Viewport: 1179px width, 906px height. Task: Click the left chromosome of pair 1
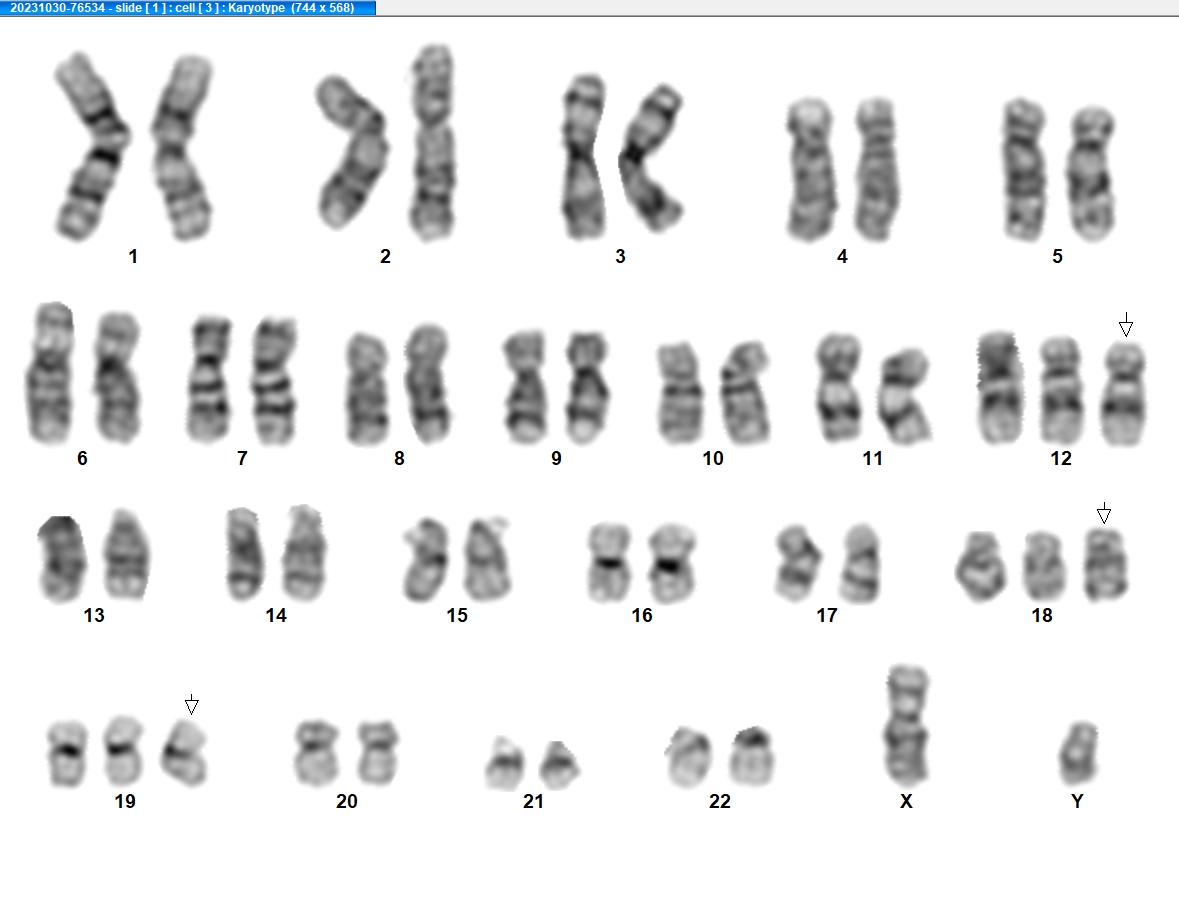[91, 146]
